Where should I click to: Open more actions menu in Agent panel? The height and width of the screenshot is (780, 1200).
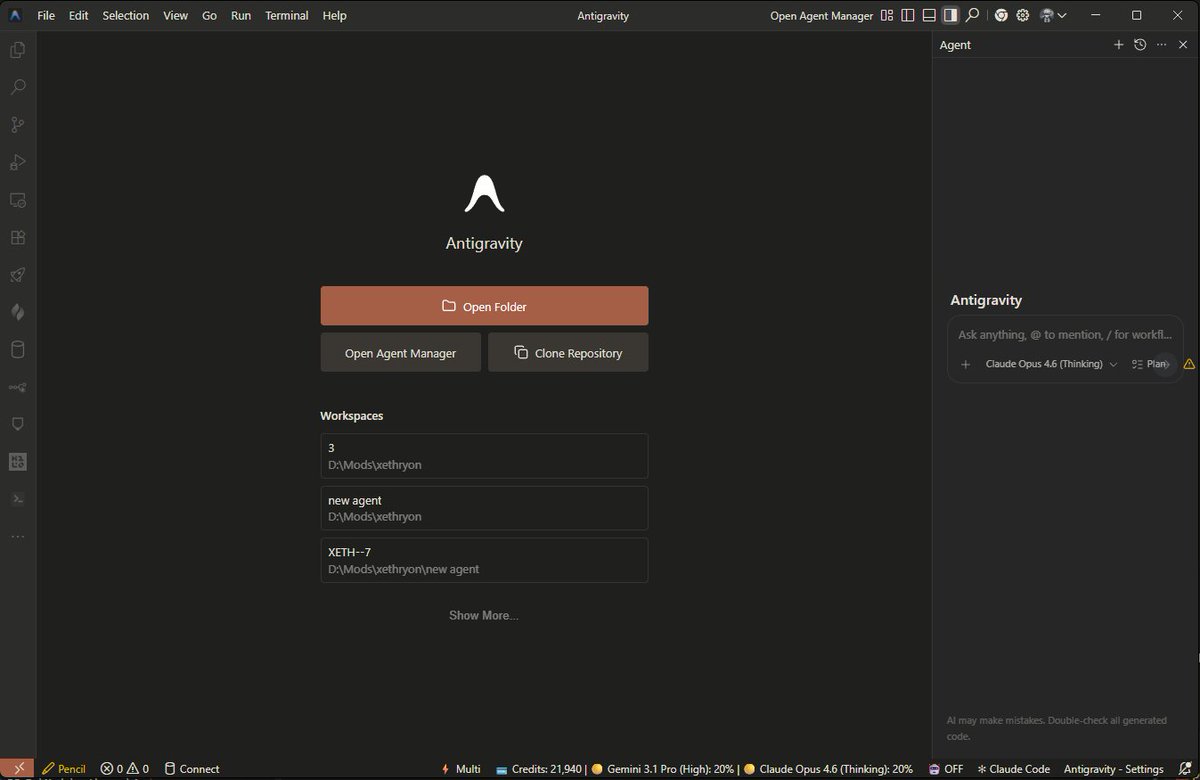coord(1161,45)
